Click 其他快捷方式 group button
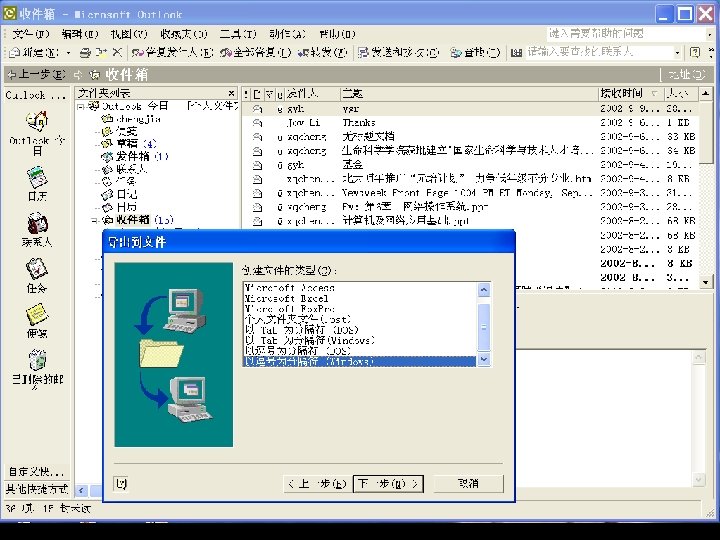Screen dimensions: 720x540 pos(37,489)
